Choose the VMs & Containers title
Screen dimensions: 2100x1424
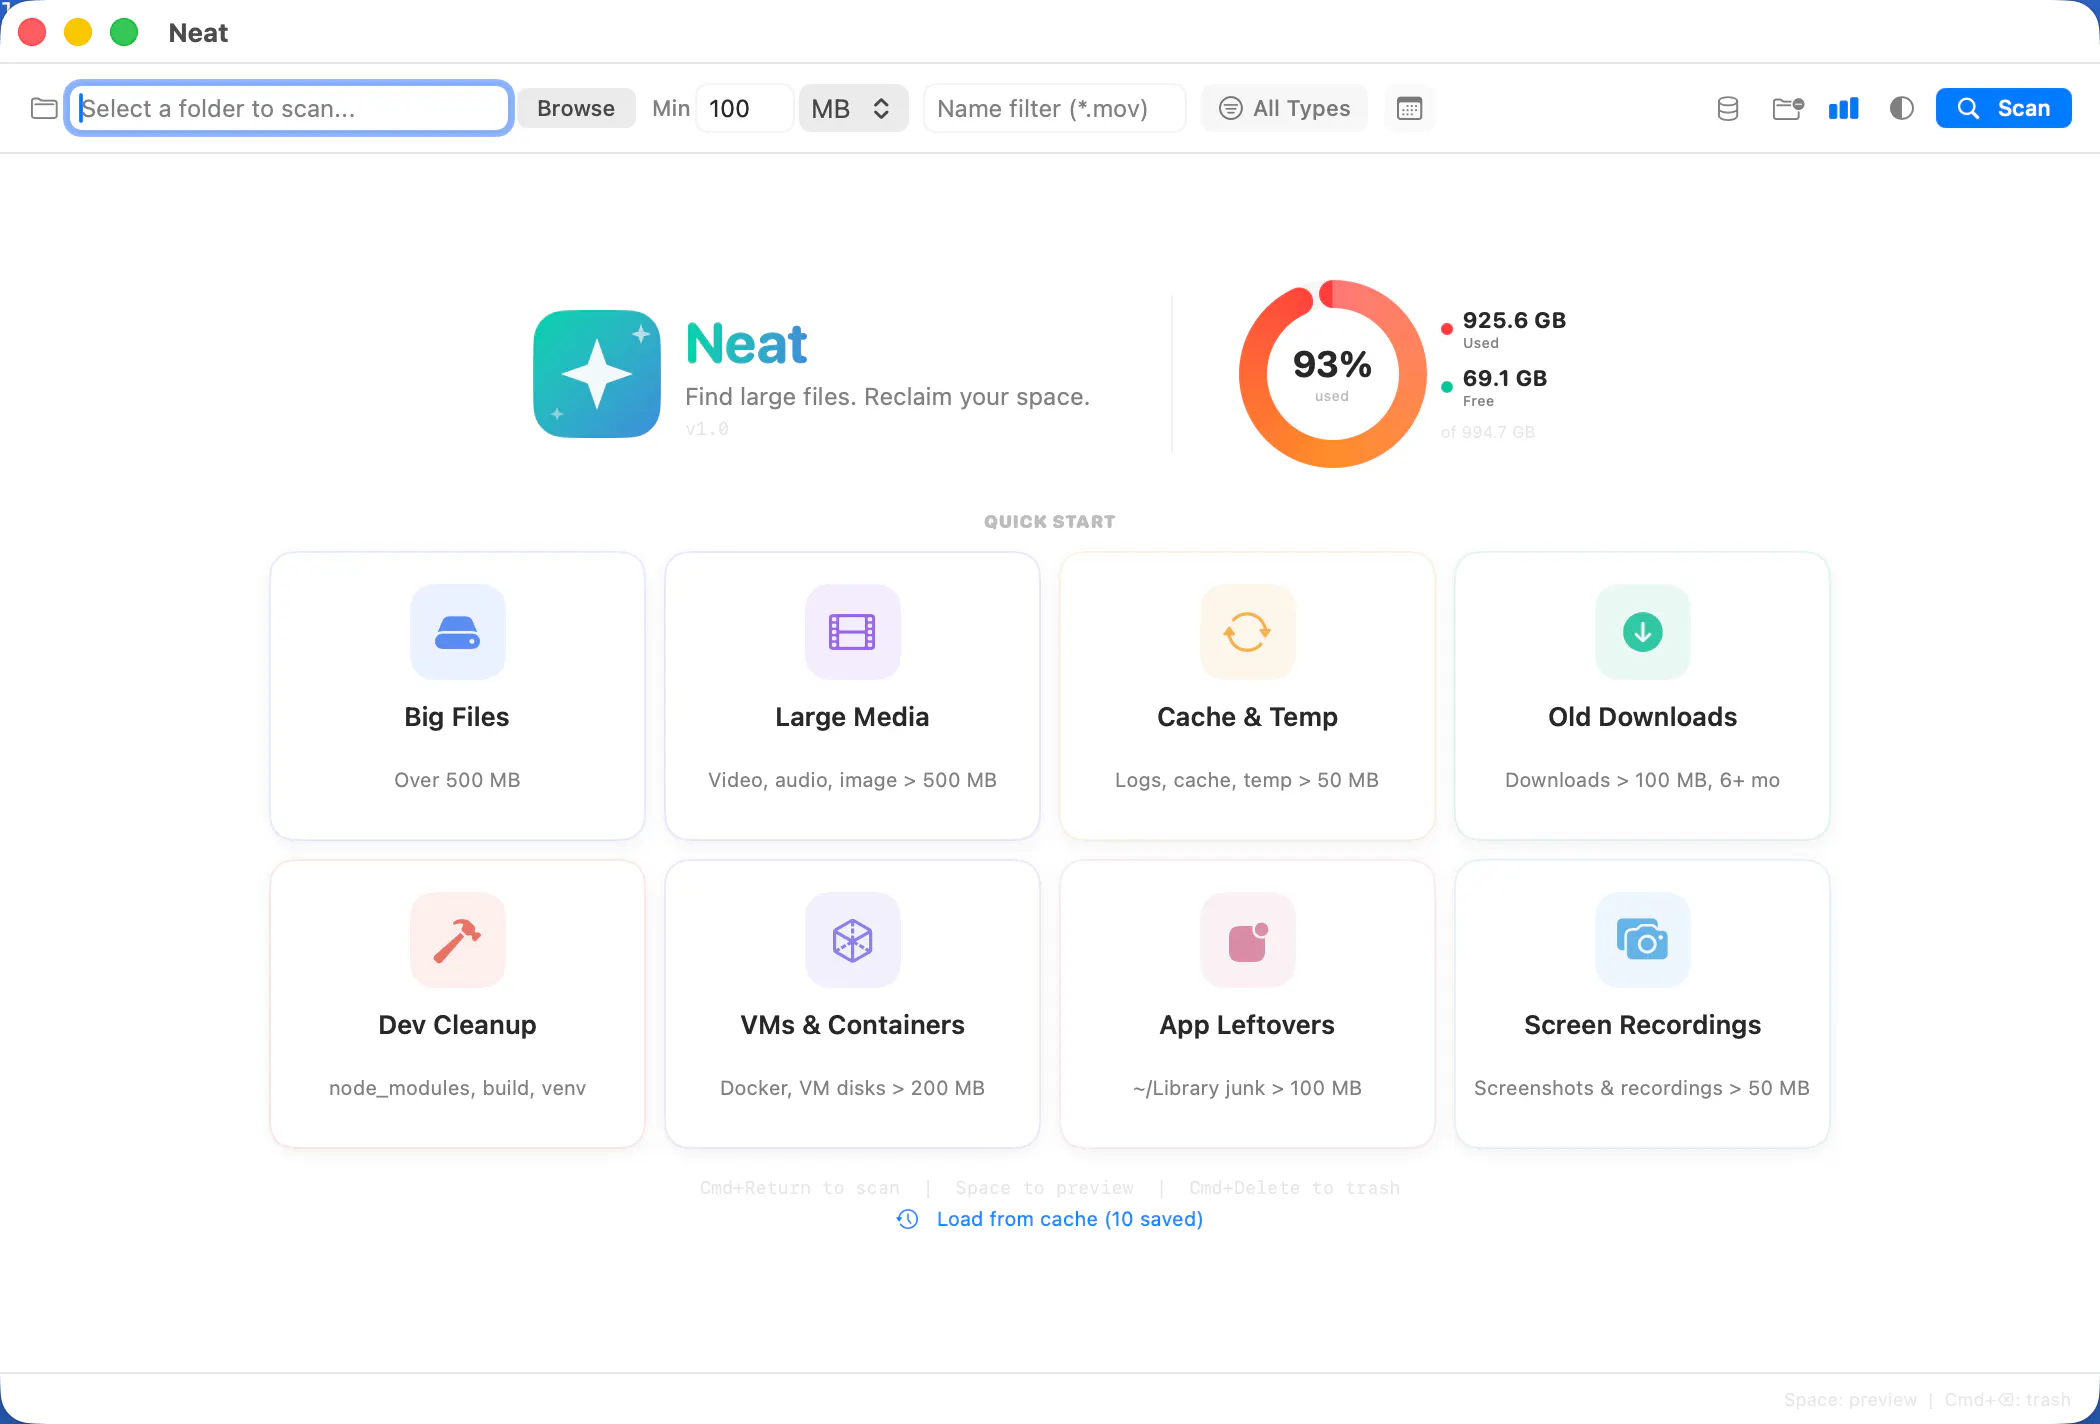(x=852, y=1025)
